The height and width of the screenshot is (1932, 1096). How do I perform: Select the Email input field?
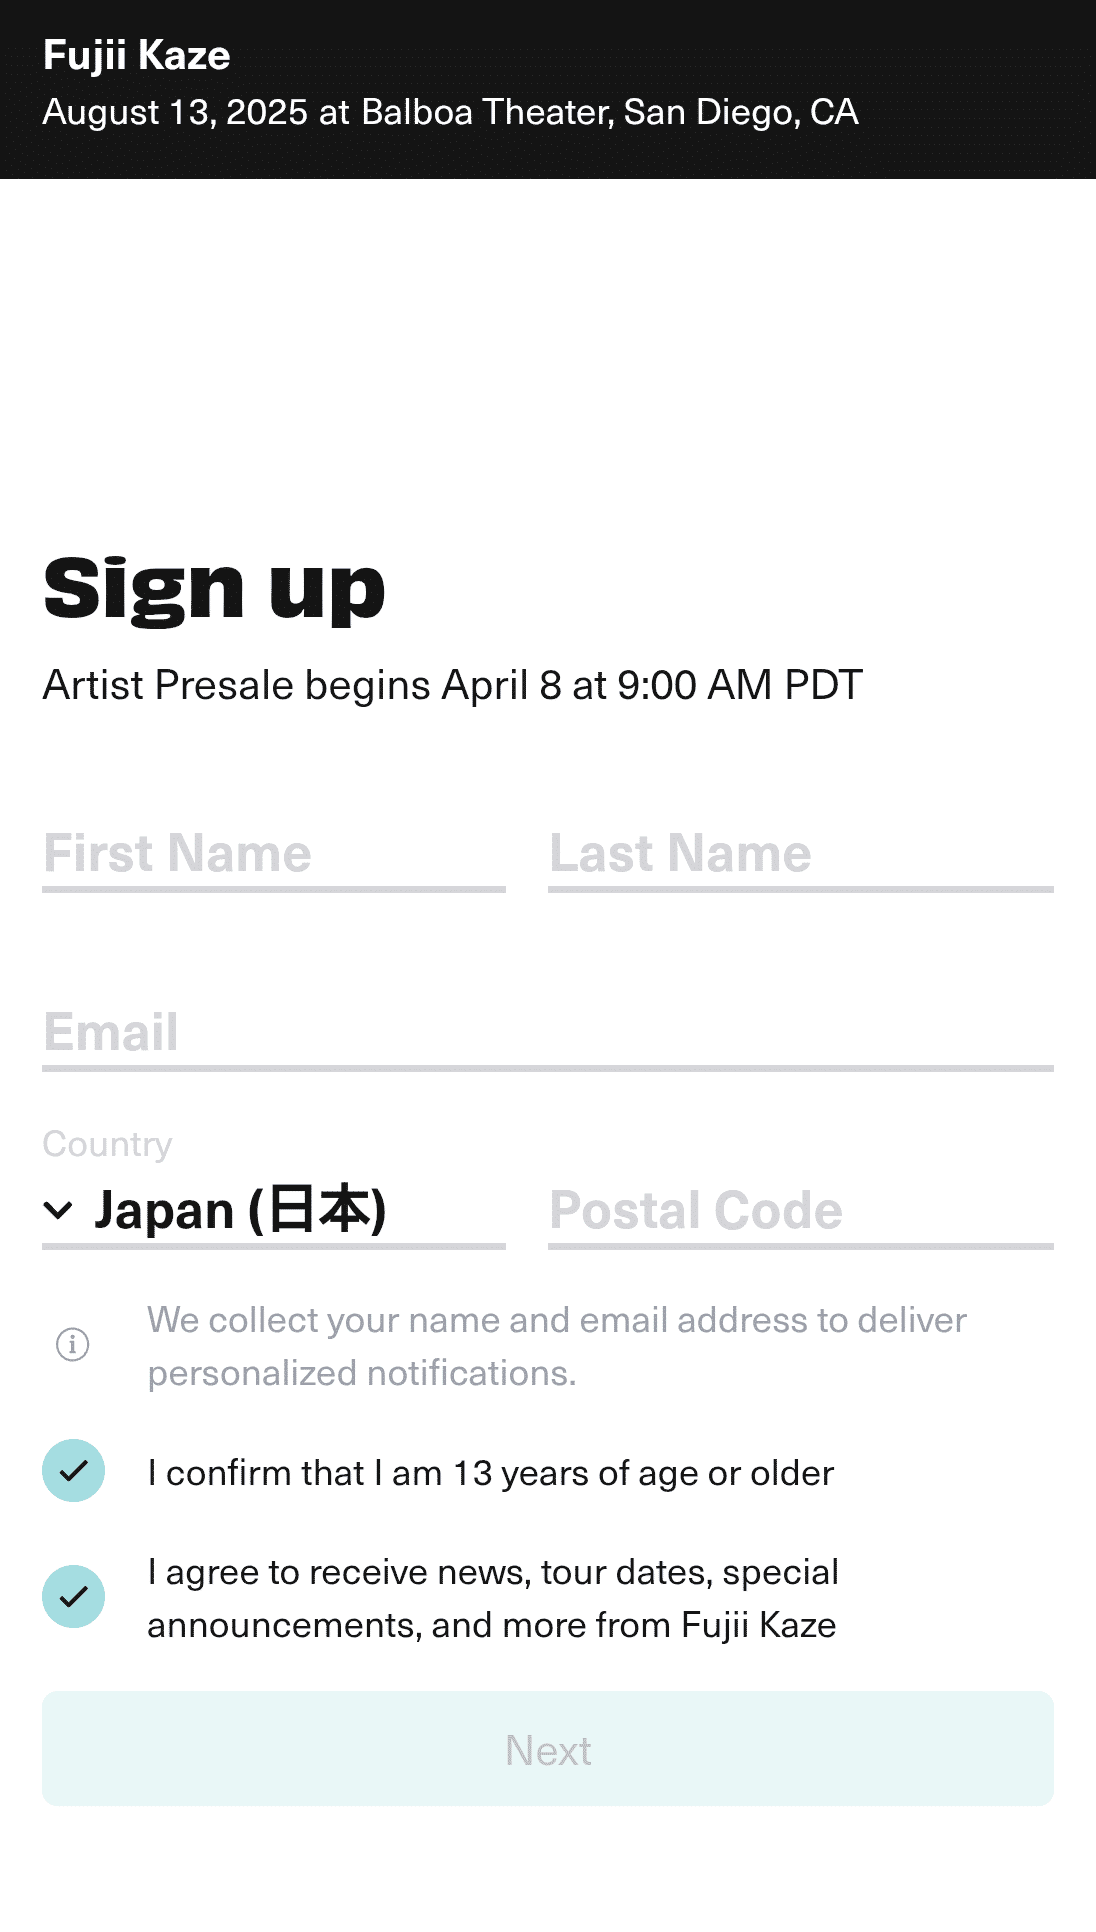tap(547, 1033)
